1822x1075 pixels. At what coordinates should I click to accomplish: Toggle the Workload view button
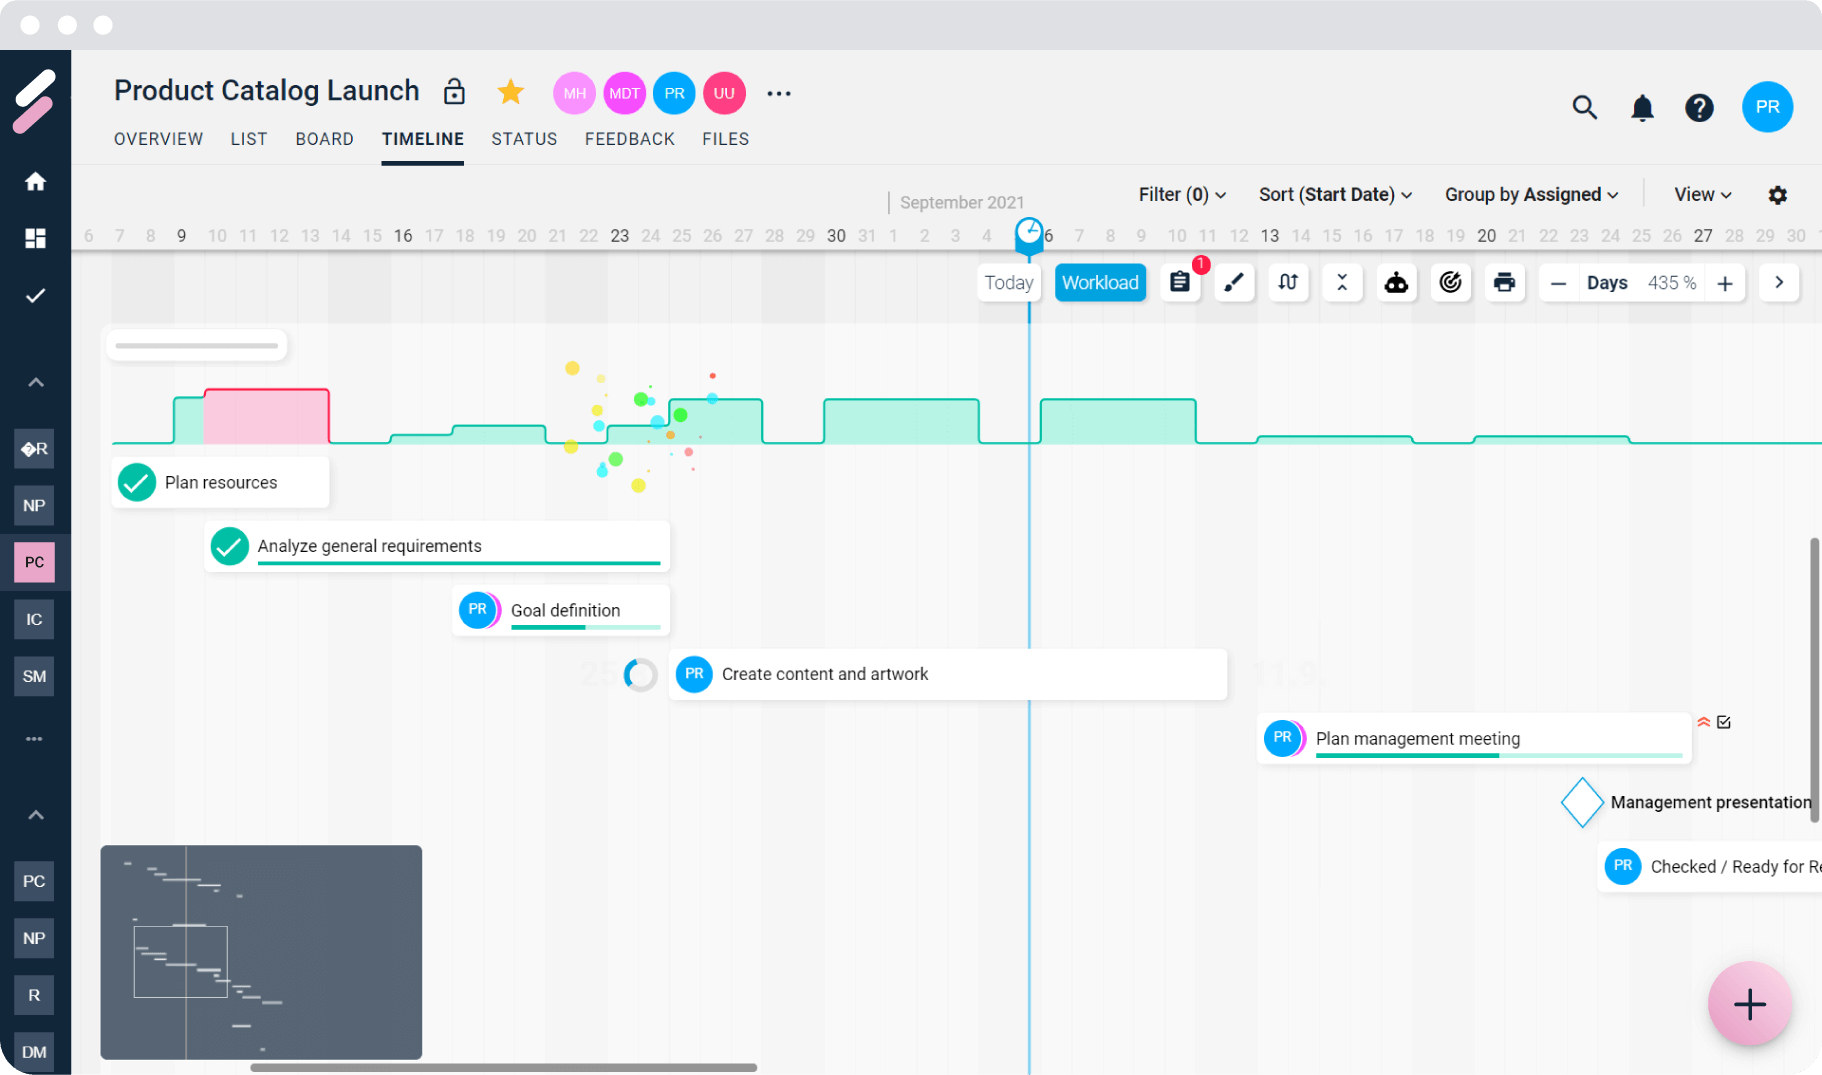[1100, 283]
